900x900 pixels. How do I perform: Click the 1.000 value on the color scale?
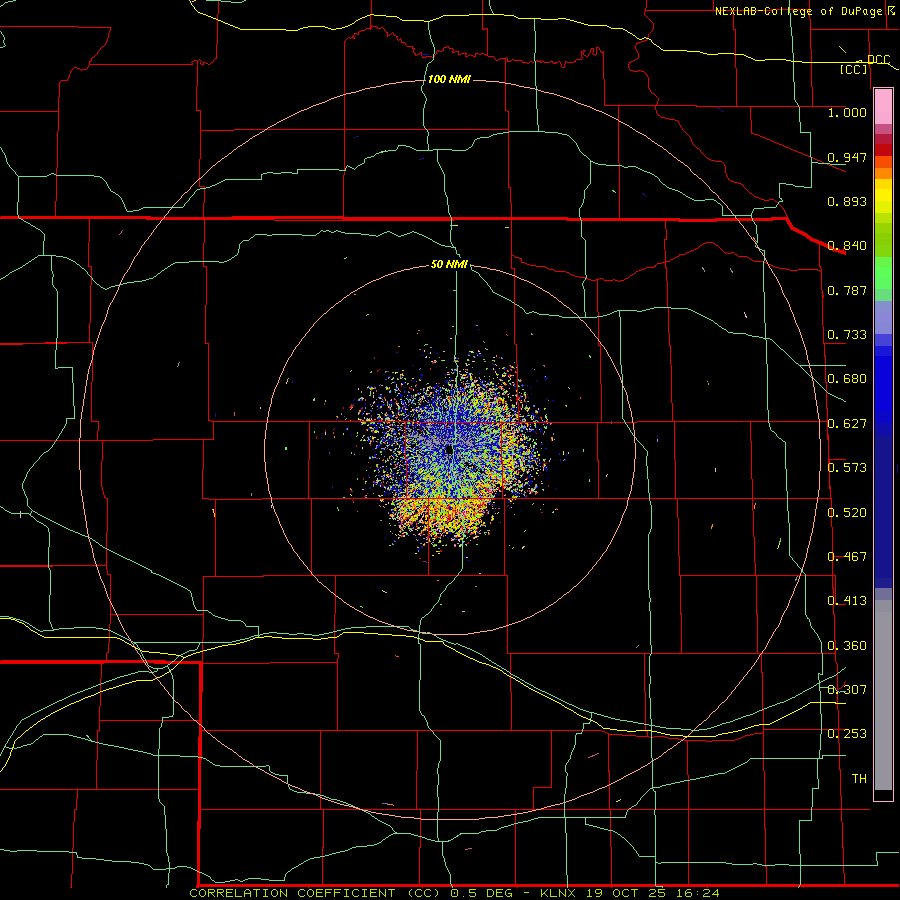[847, 112]
